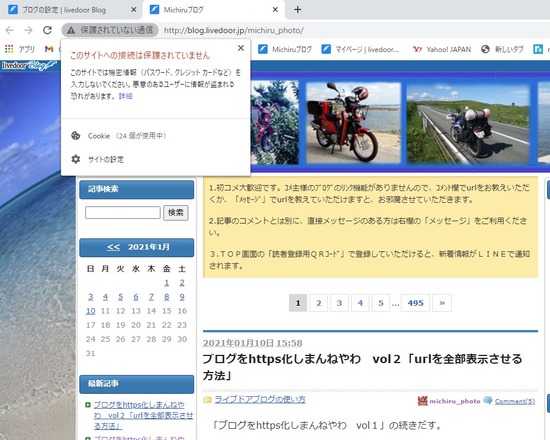
Task: Open calendar date 4
Action: coord(105,297)
